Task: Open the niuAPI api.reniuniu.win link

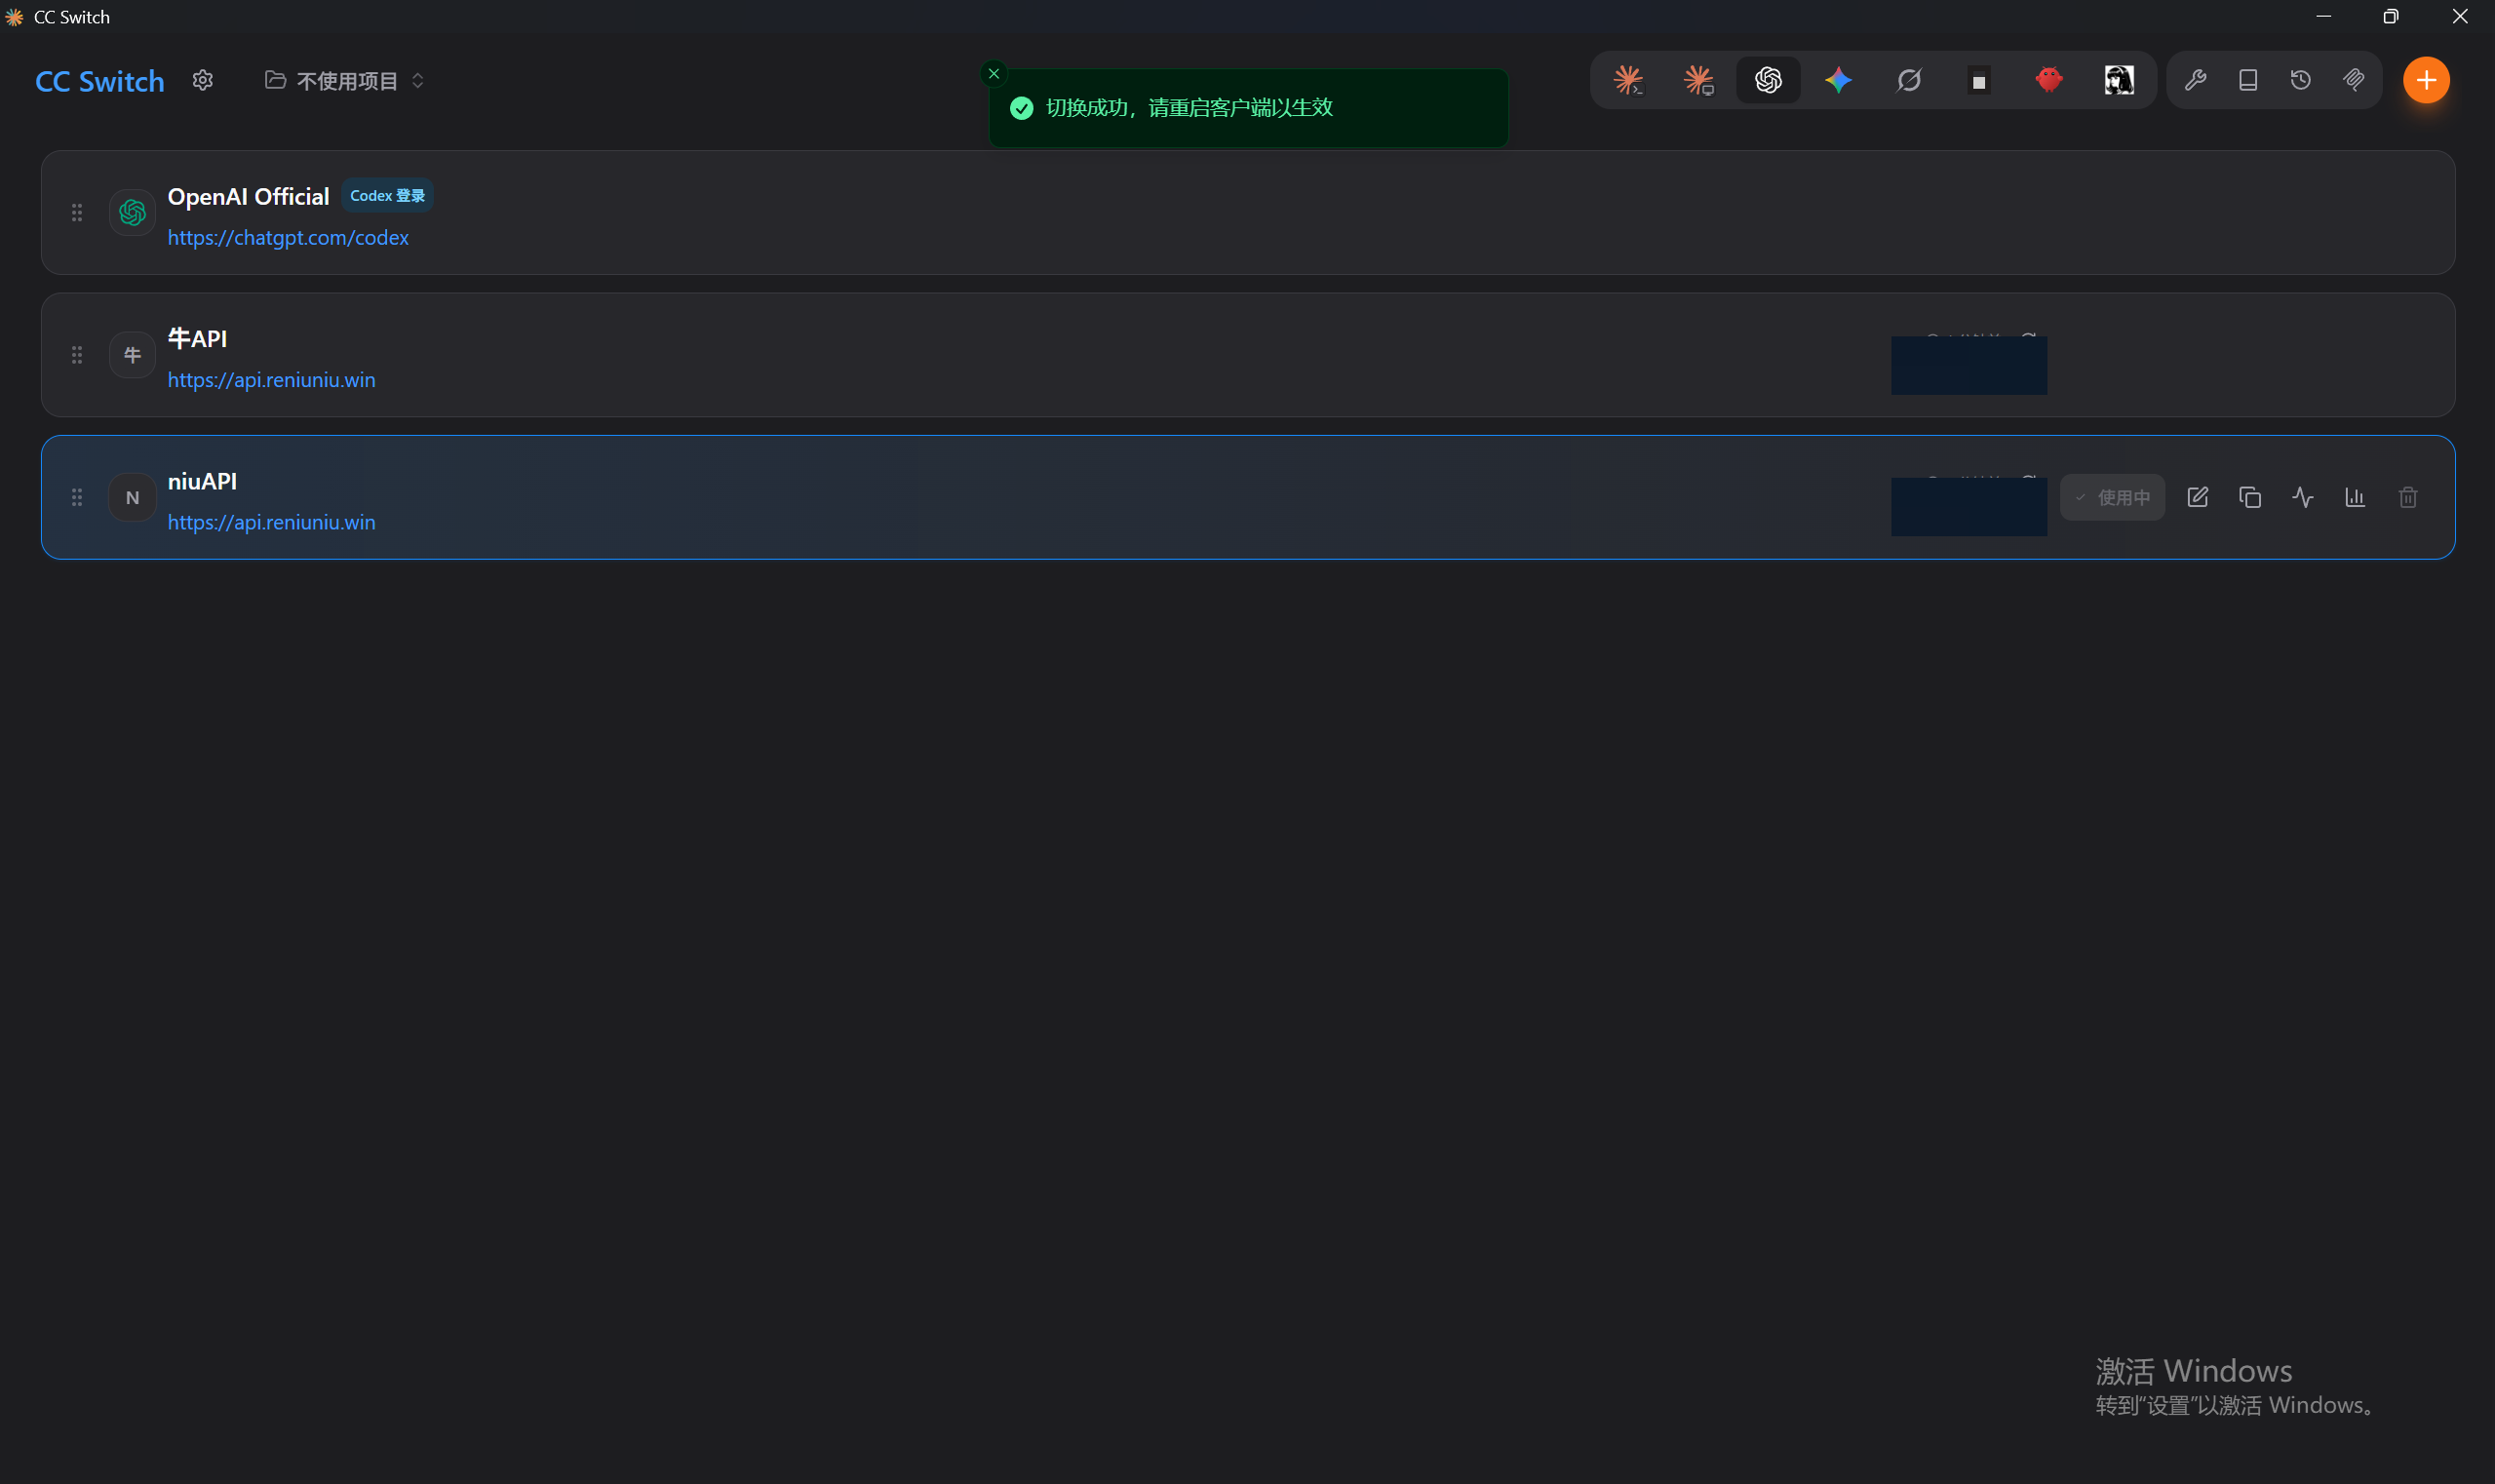Action: tap(272, 522)
